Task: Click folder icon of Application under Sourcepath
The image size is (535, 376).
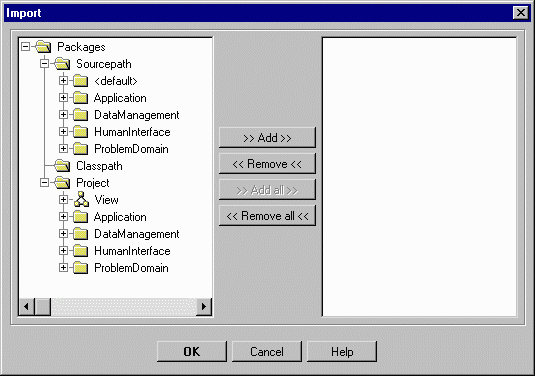Action: point(81,98)
